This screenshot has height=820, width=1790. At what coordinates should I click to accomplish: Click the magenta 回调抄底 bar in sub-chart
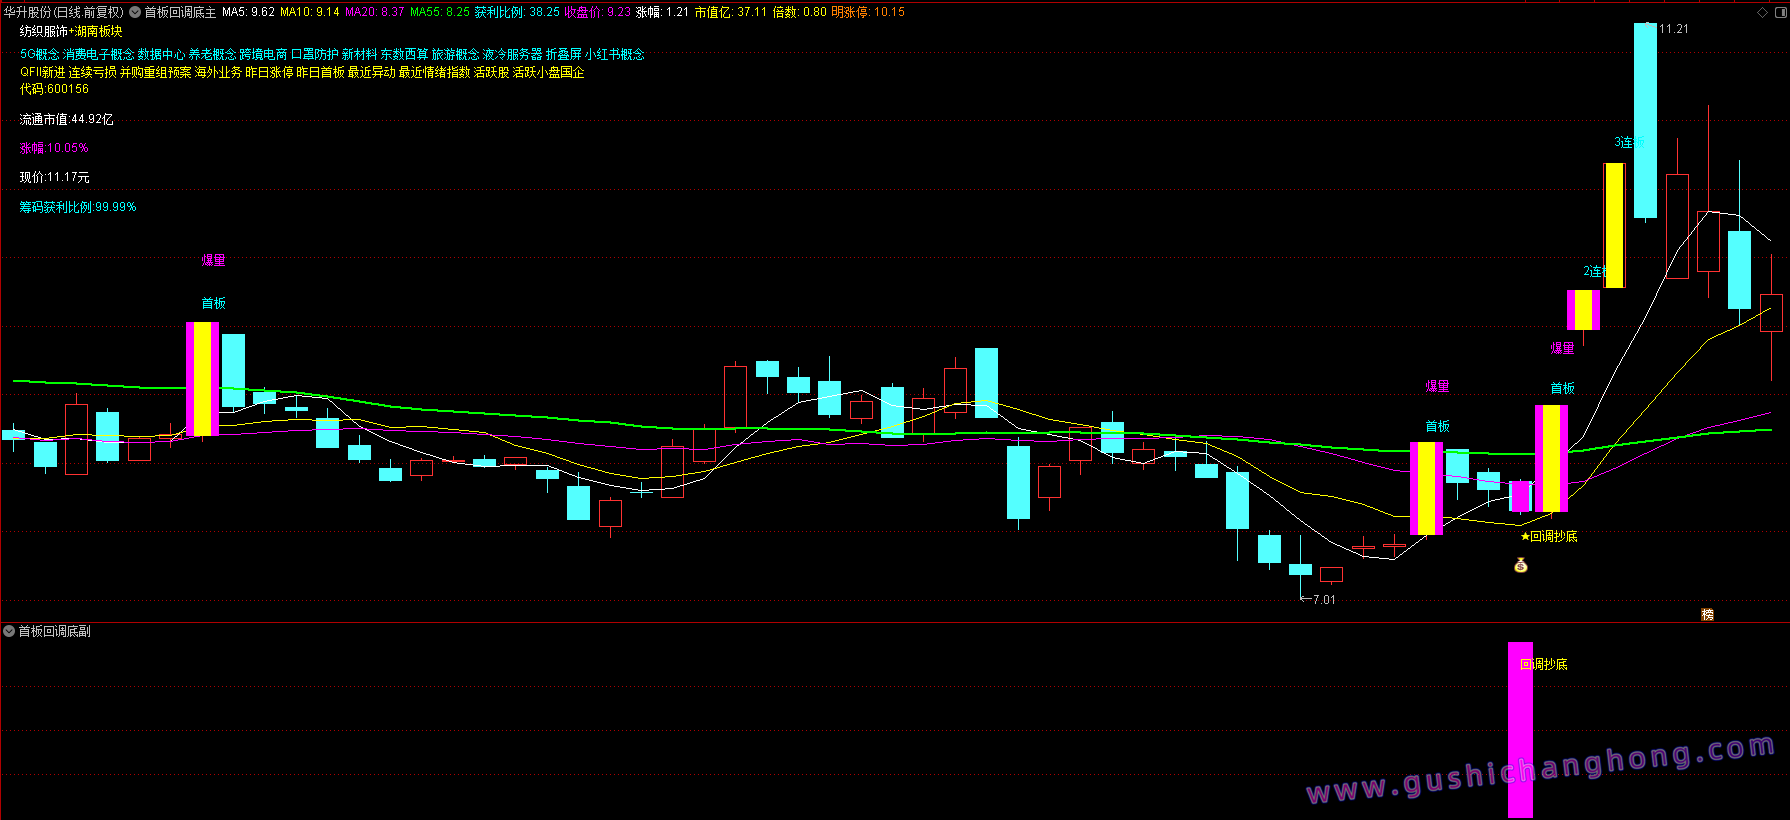[x=1520, y=730]
